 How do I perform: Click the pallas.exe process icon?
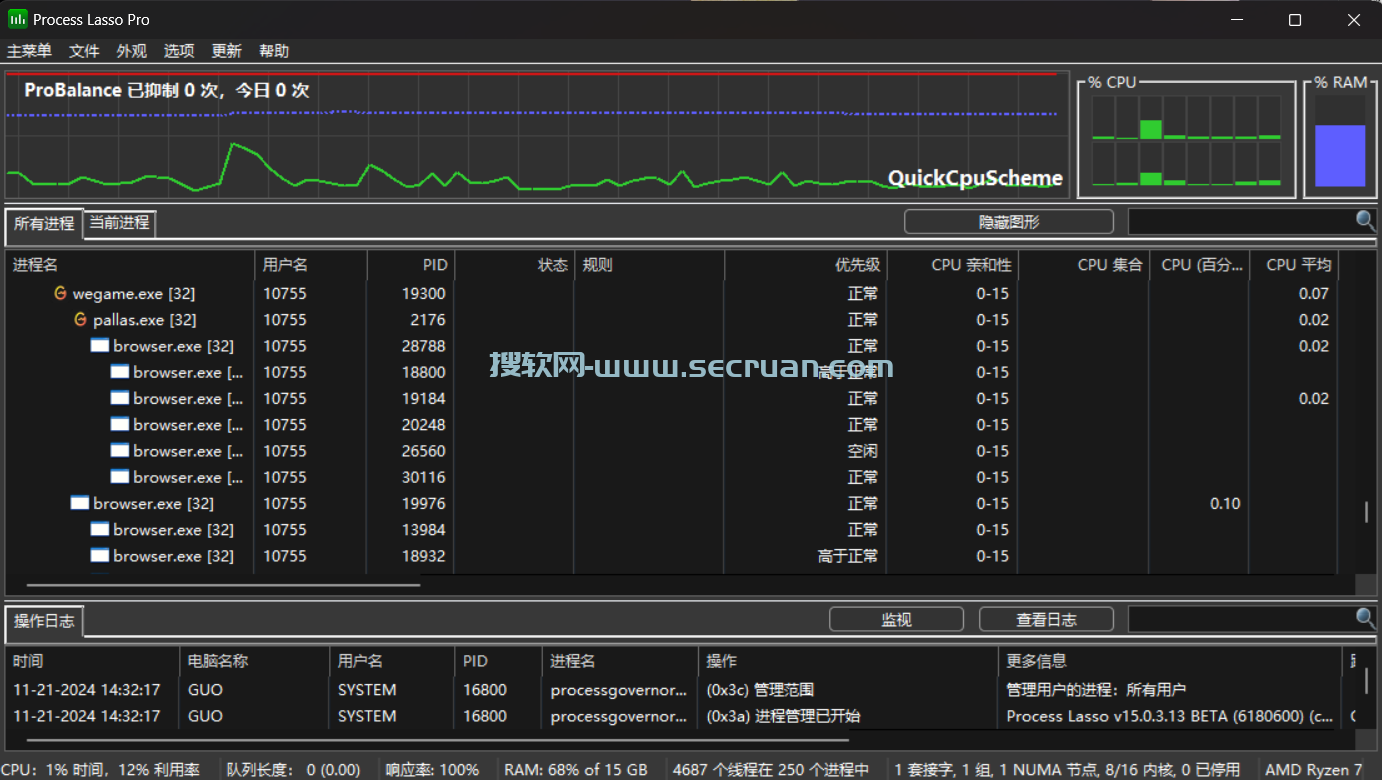coord(80,320)
